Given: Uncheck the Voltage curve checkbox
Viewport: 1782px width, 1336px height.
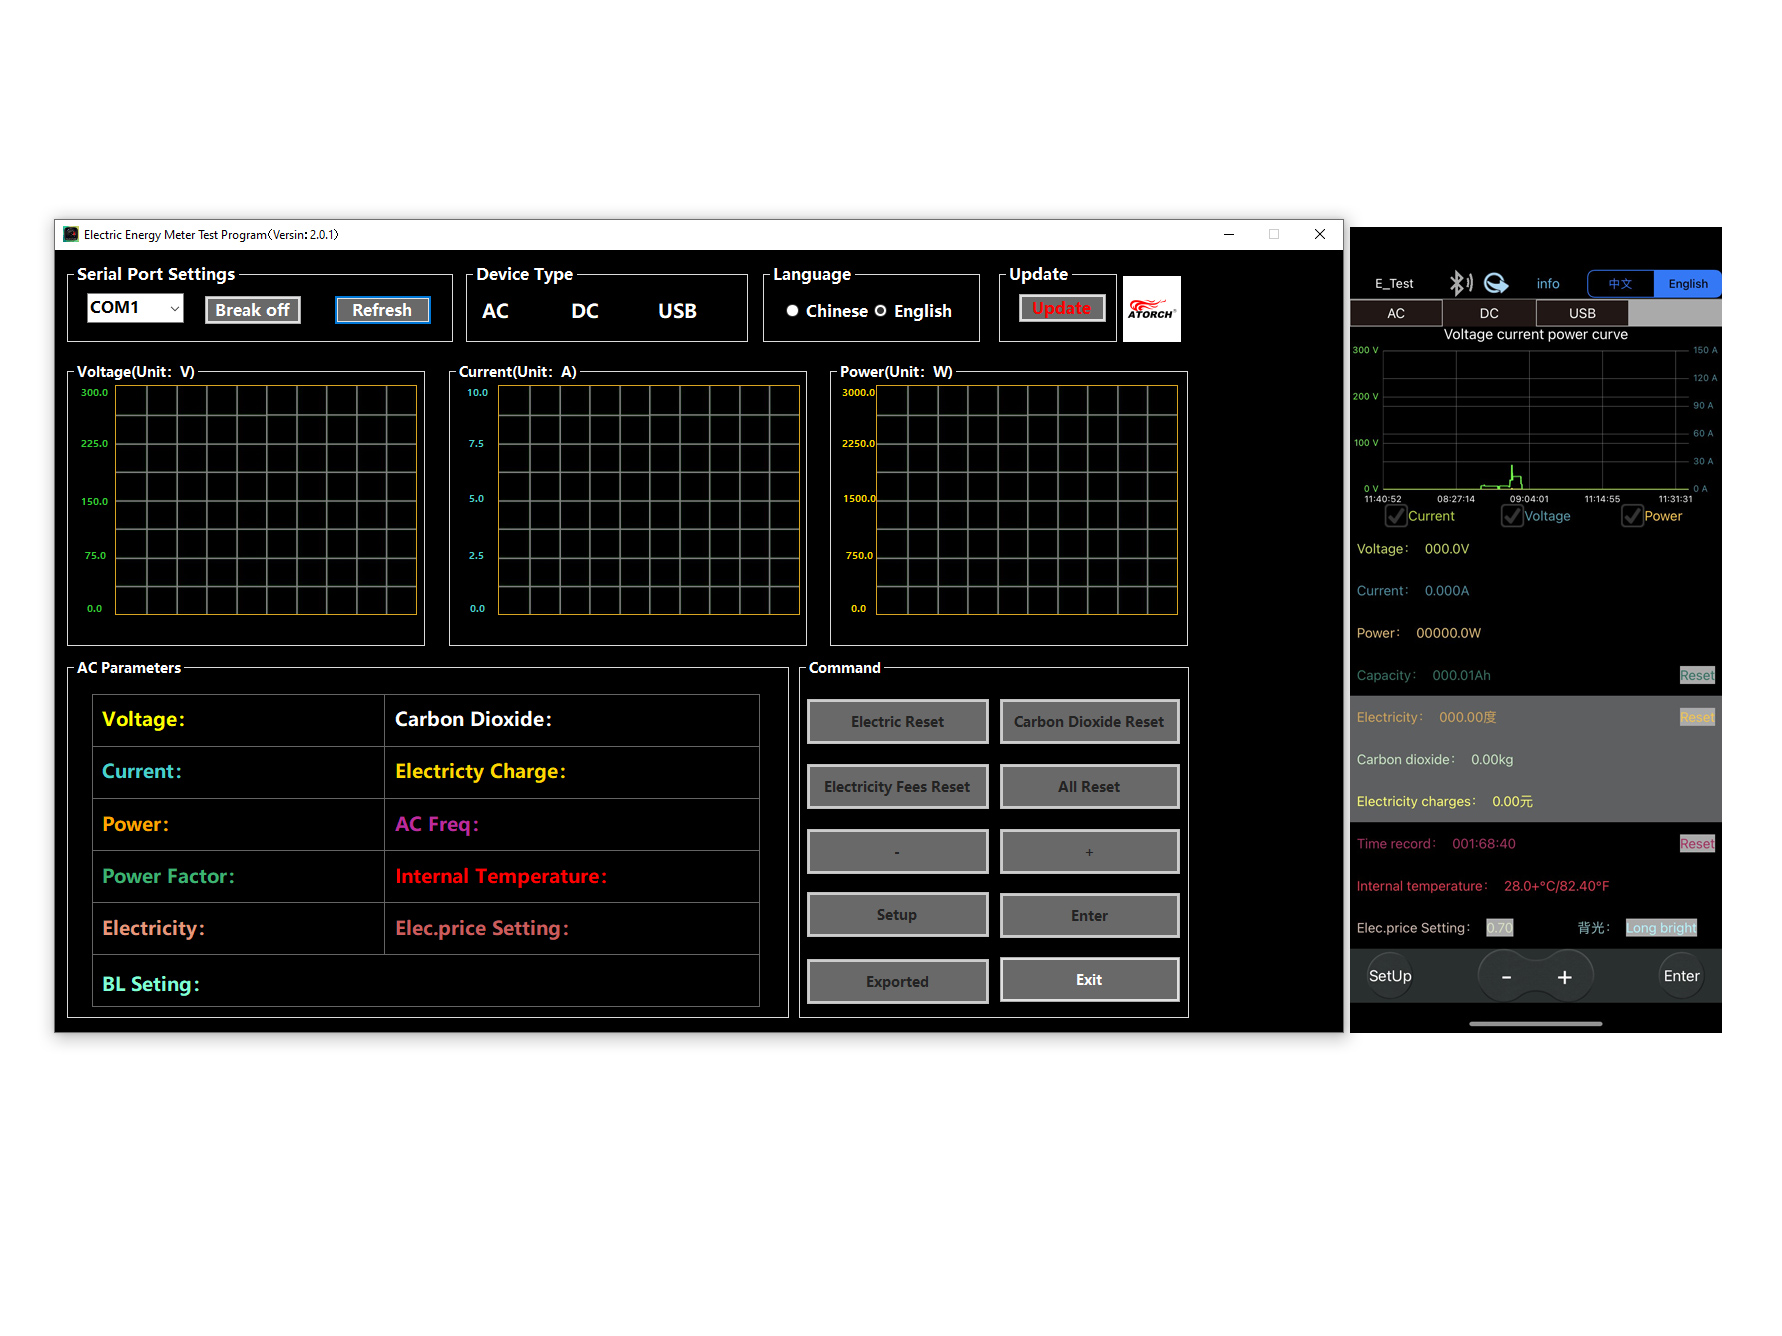Looking at the screenshot, I should (1512, 516).
